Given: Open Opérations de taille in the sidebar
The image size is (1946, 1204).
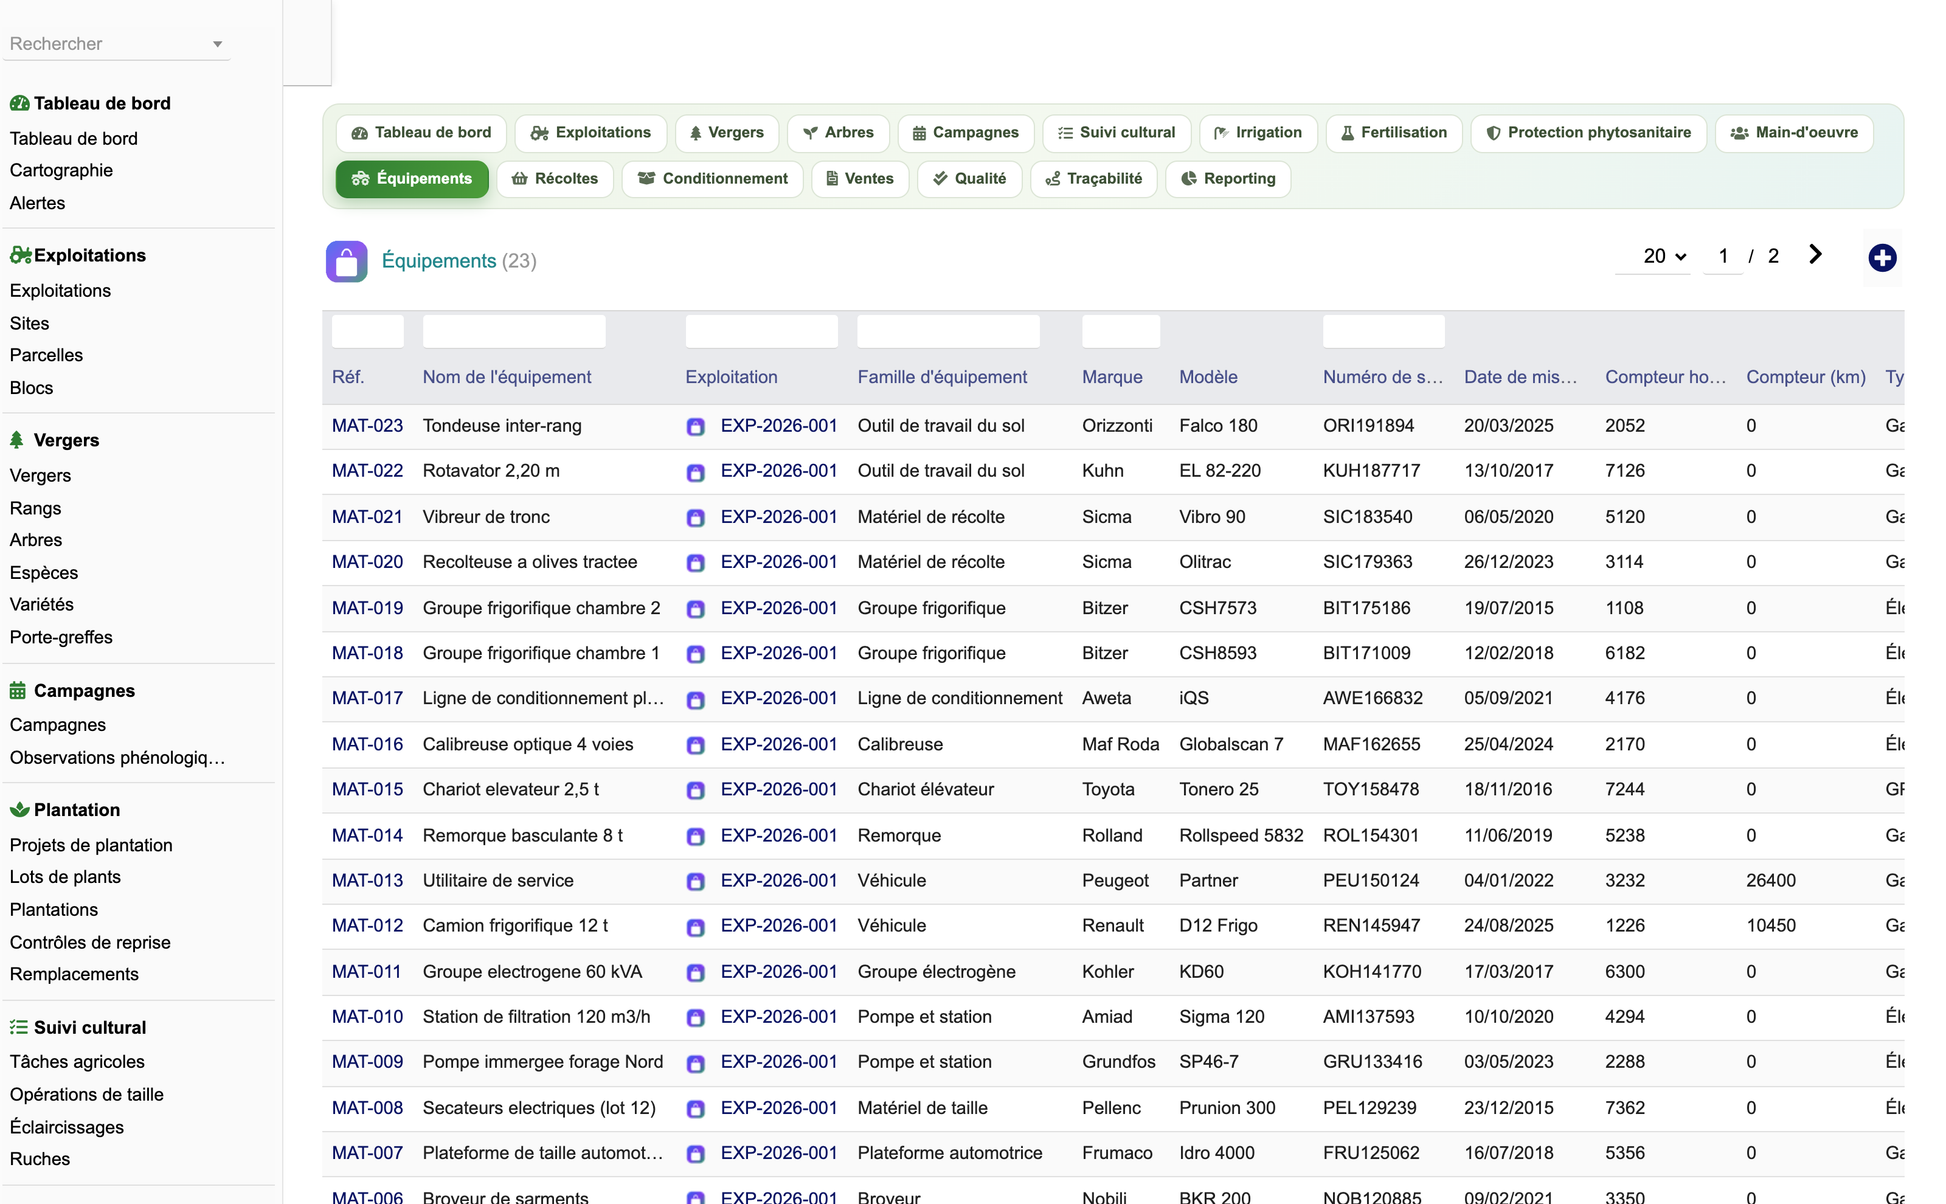Looking at the screenshot, I should (x=86, y=1095).
